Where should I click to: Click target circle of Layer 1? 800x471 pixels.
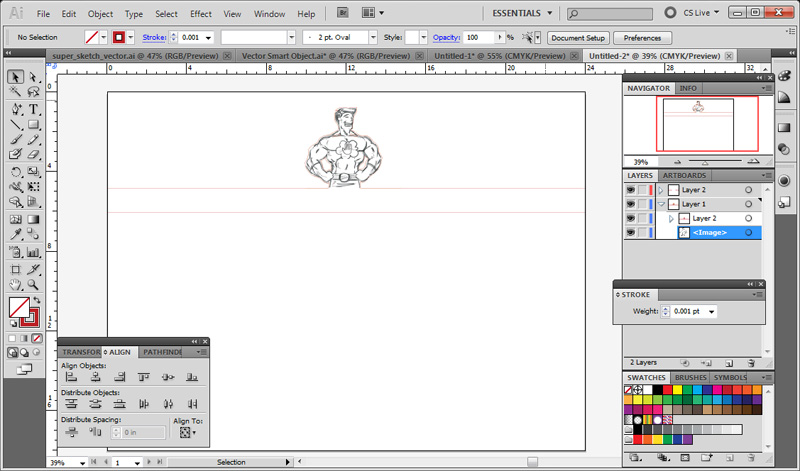(x=748, y=204)
